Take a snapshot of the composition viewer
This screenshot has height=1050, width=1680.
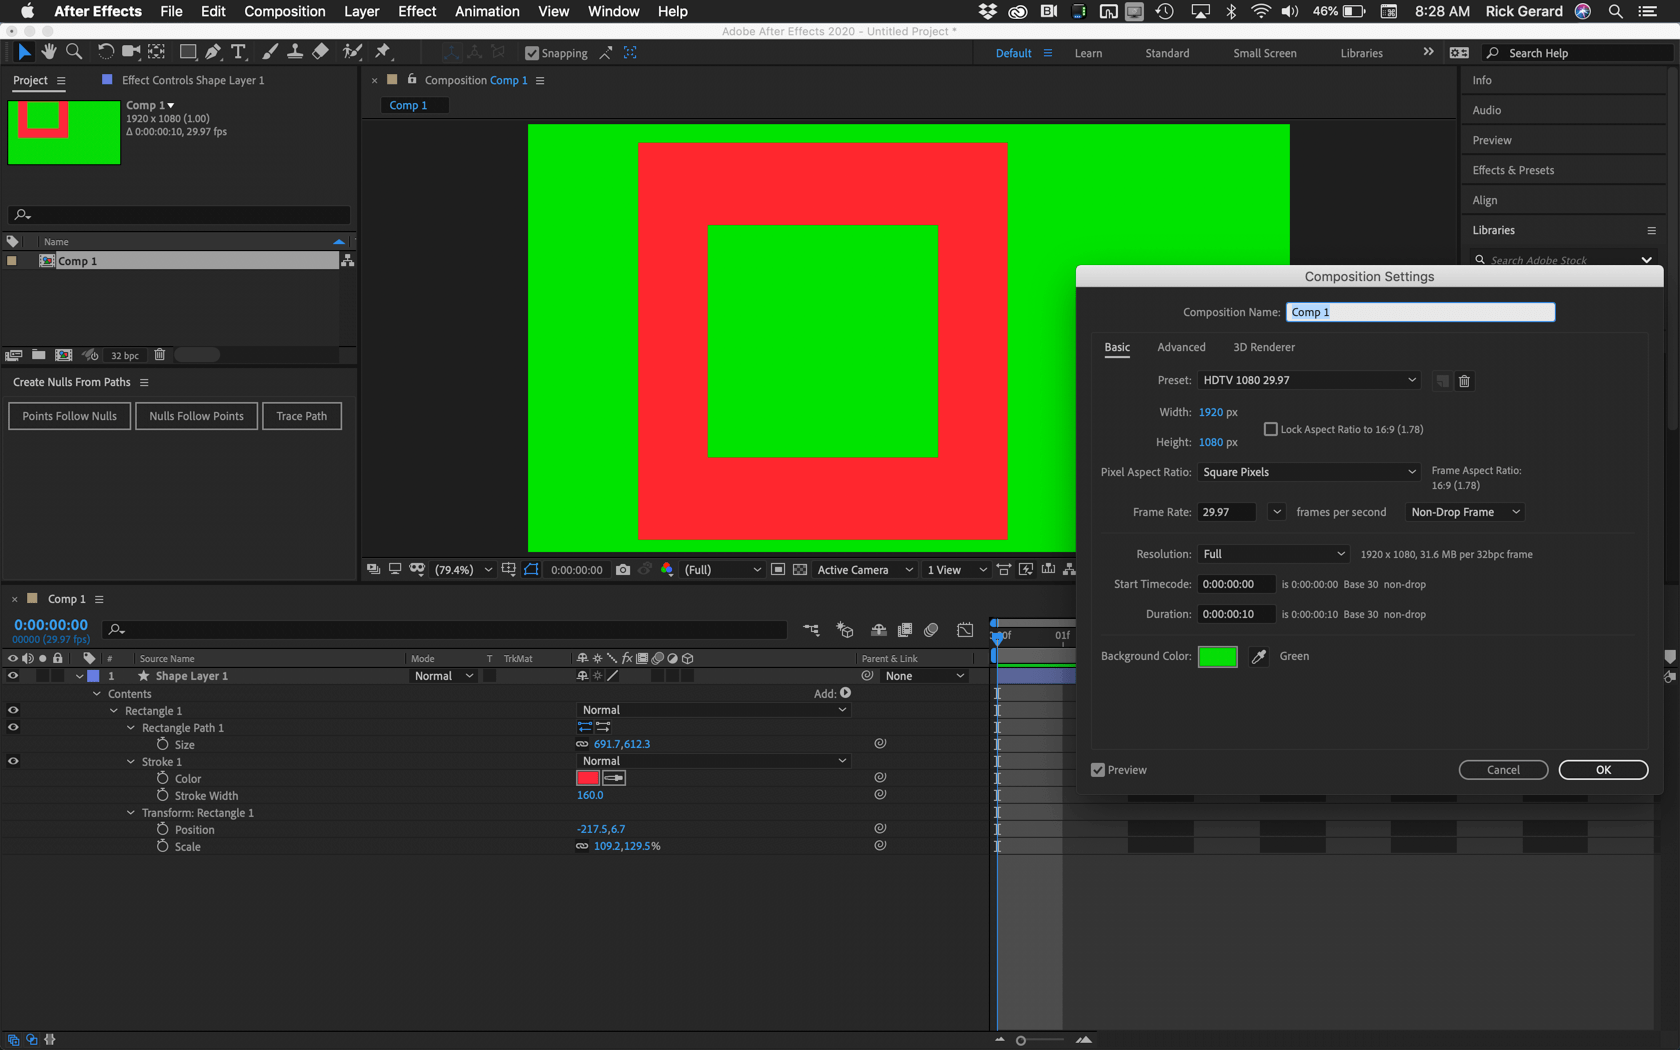point(623,569)
